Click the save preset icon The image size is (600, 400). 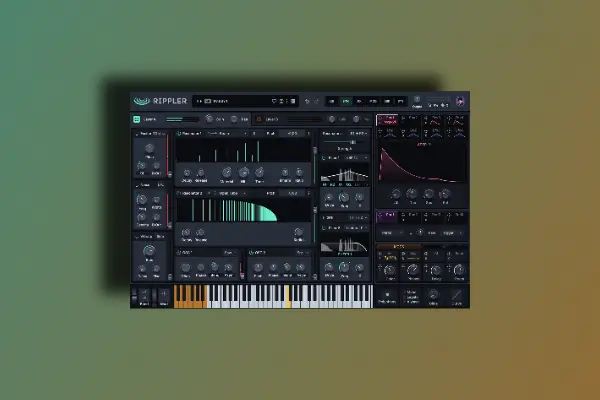coord(281,101)
